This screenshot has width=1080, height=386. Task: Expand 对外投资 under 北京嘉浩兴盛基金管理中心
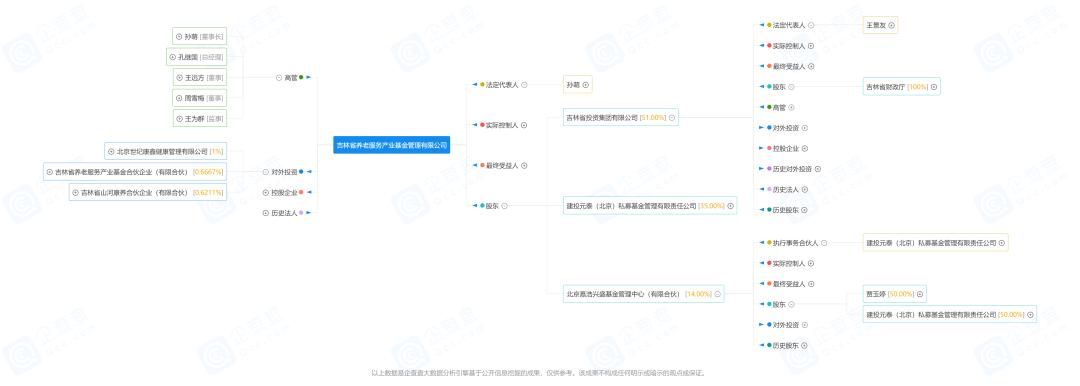(805, 325)
